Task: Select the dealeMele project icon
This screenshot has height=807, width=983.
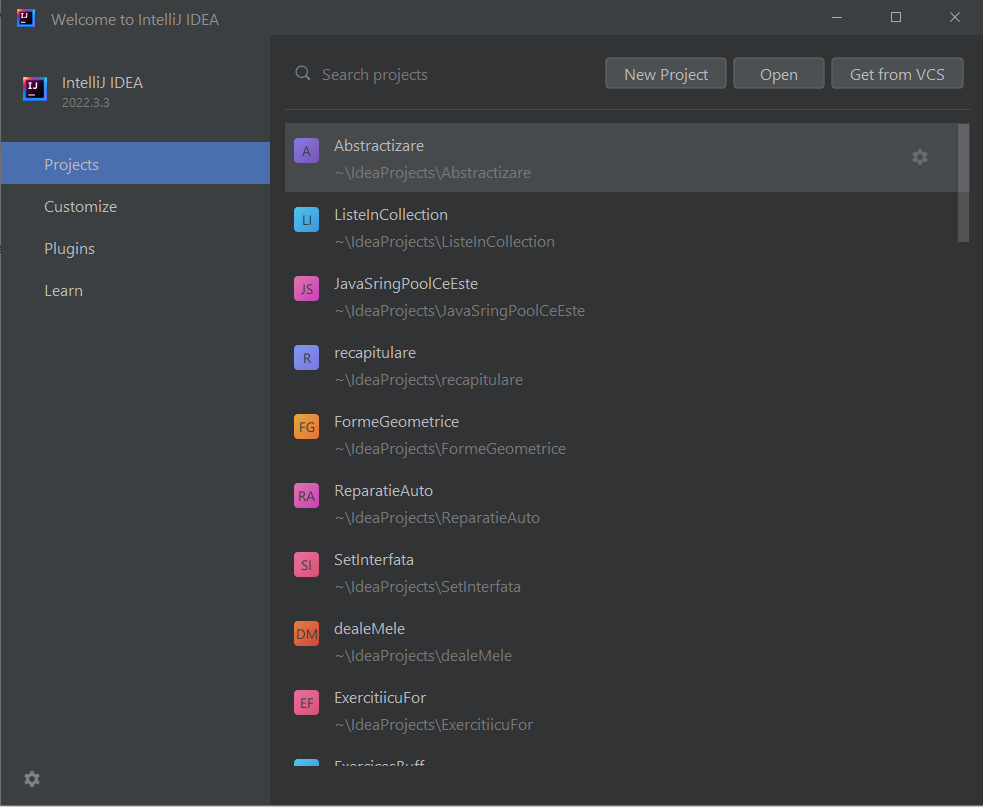Action: coord(306,633)
